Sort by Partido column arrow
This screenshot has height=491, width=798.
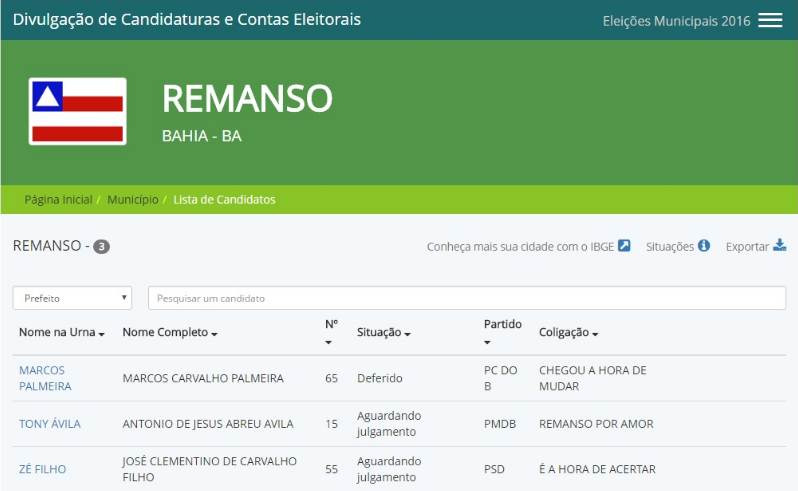coord(488,343)
